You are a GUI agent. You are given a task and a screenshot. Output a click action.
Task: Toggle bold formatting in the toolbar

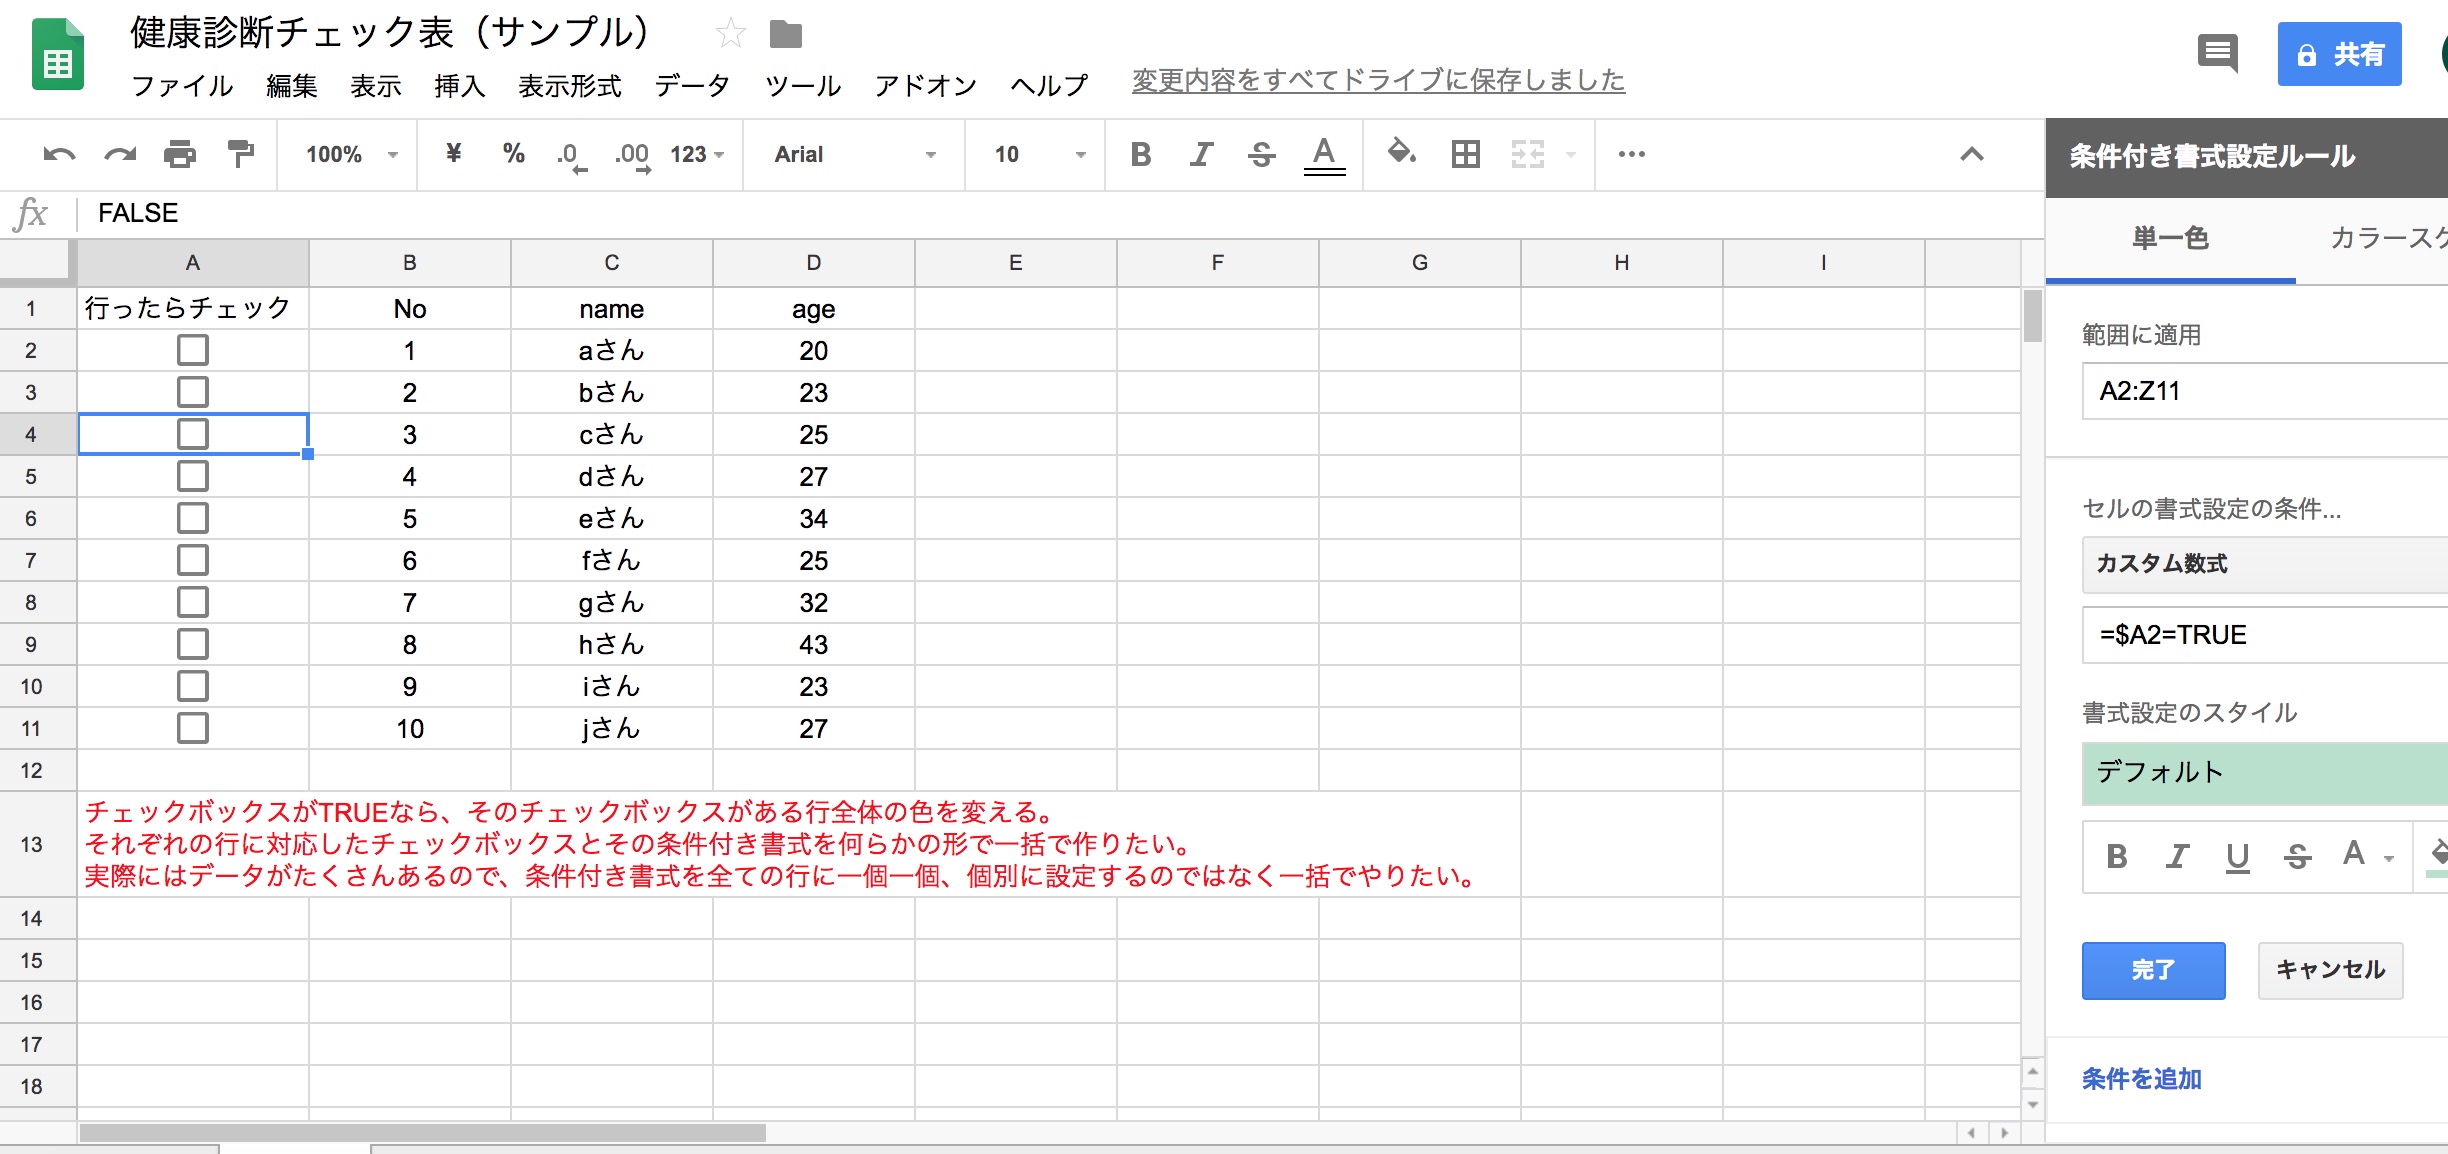(x=1140, y=154)
